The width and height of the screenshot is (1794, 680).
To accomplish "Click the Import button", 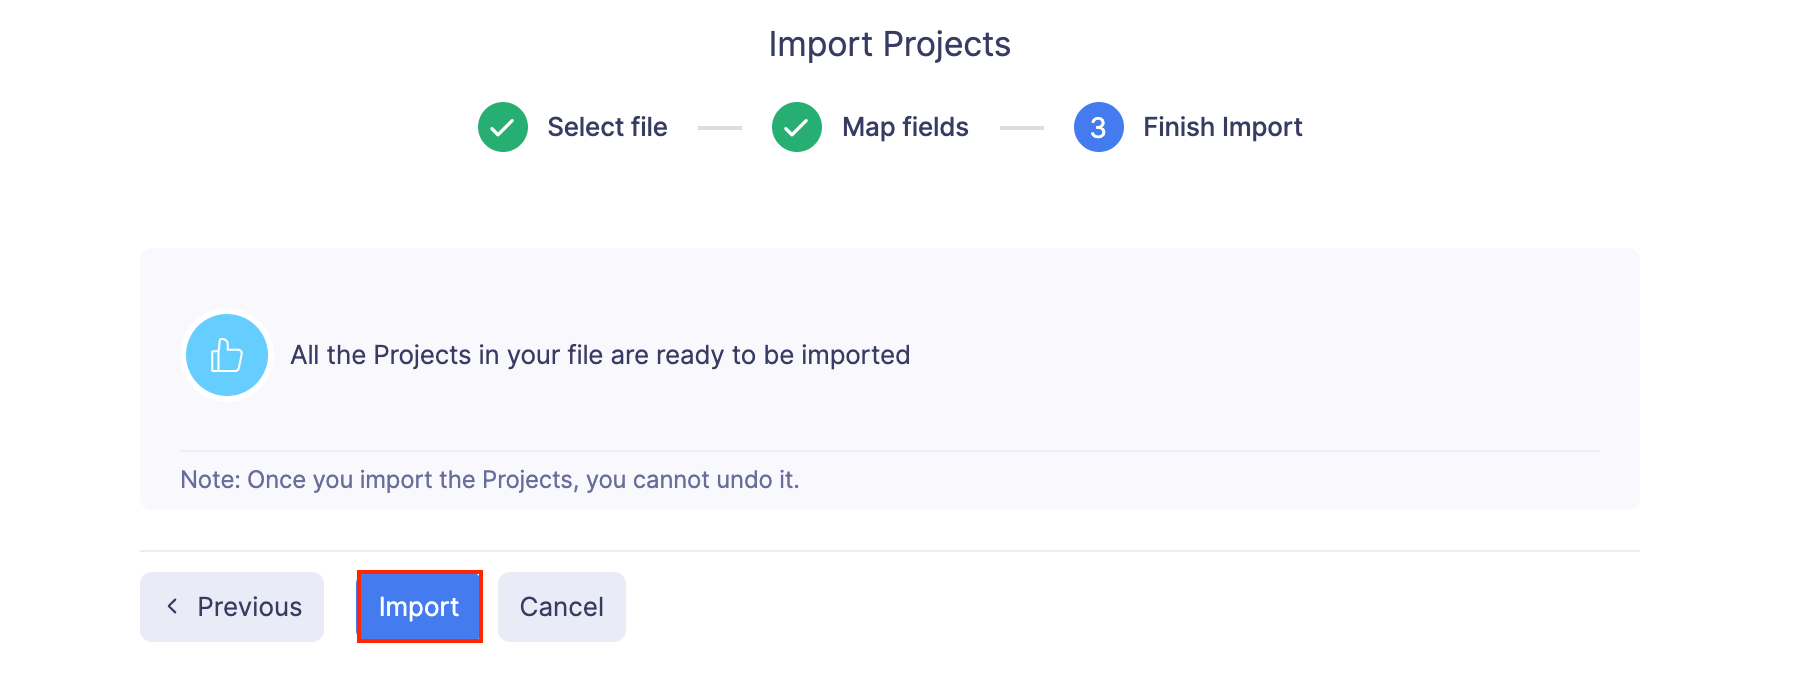I will click(x=419, y=606).
